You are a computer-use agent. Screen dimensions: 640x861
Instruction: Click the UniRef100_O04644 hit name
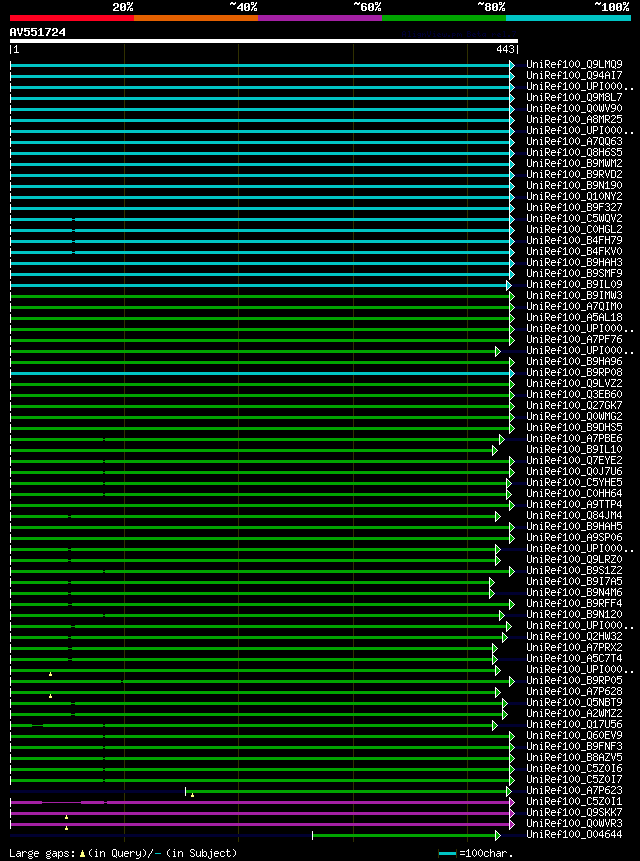574,835
